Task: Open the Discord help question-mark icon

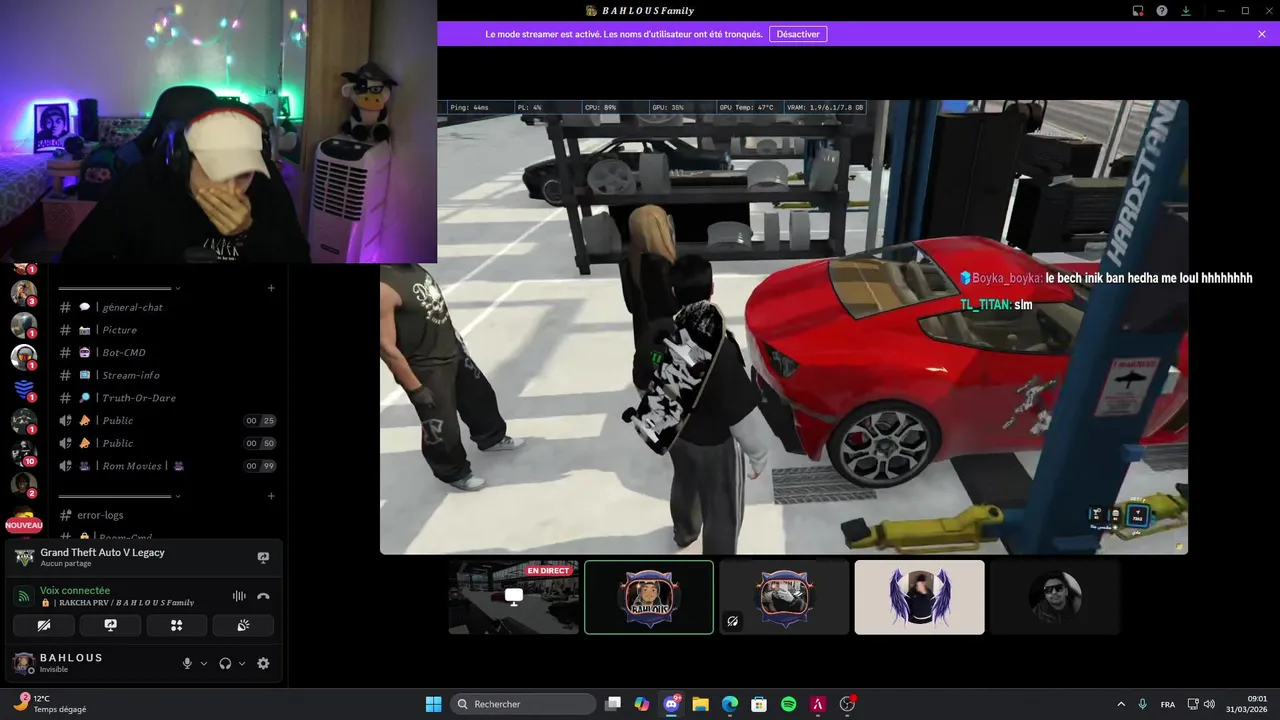Action: tap(1162, 11)
